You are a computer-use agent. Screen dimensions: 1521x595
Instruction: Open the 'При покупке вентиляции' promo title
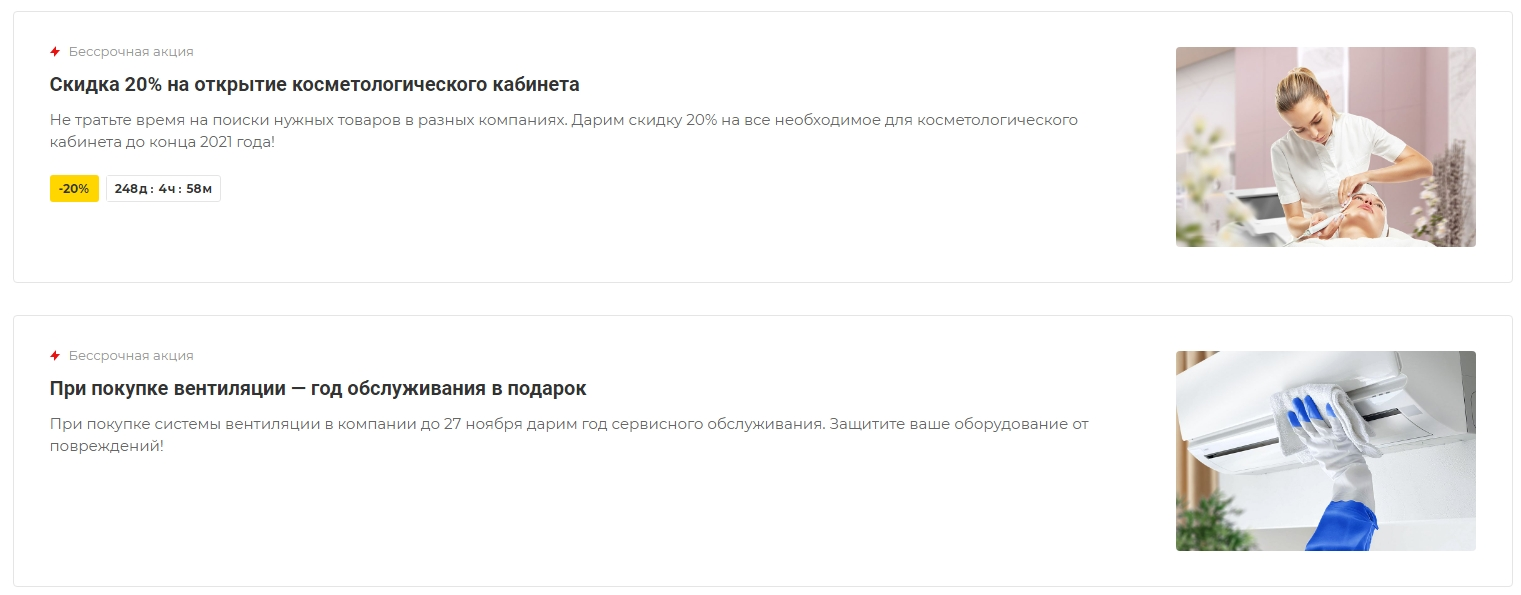click(318, 388)
